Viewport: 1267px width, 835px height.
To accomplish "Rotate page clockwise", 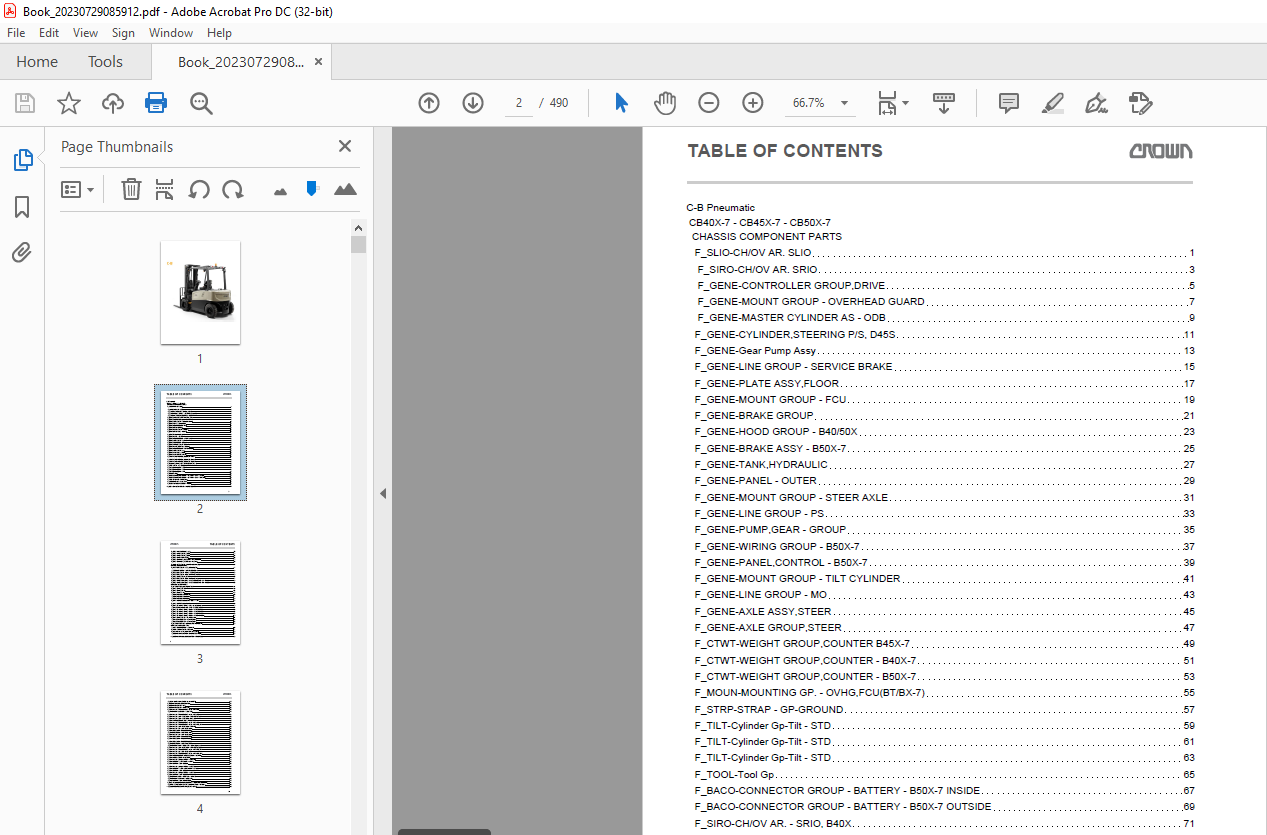I will [233, 189].
